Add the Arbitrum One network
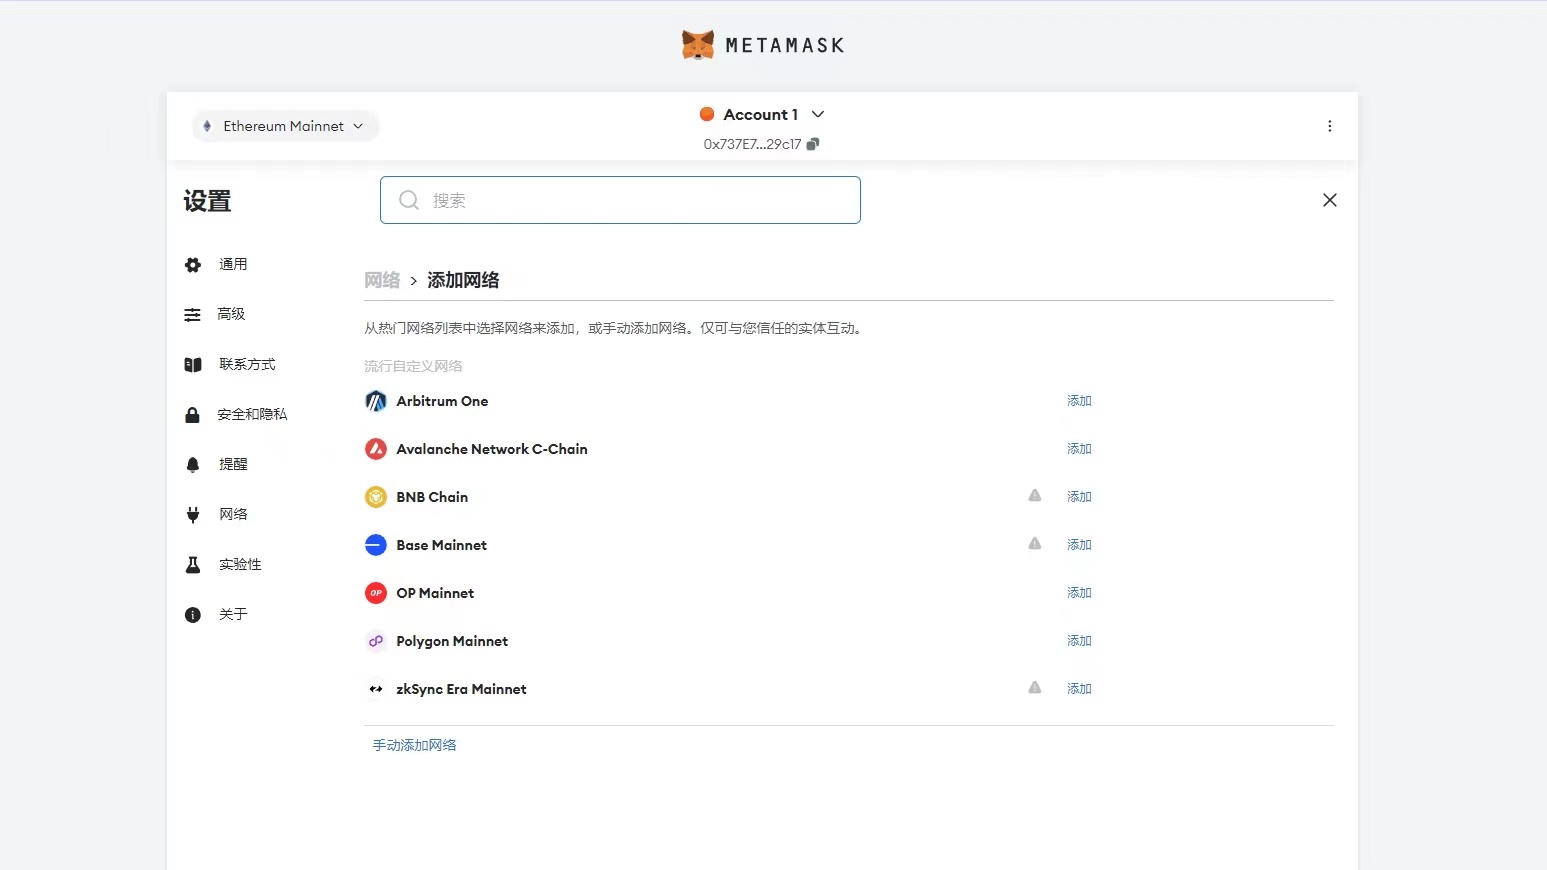 tap(1079, 401)
